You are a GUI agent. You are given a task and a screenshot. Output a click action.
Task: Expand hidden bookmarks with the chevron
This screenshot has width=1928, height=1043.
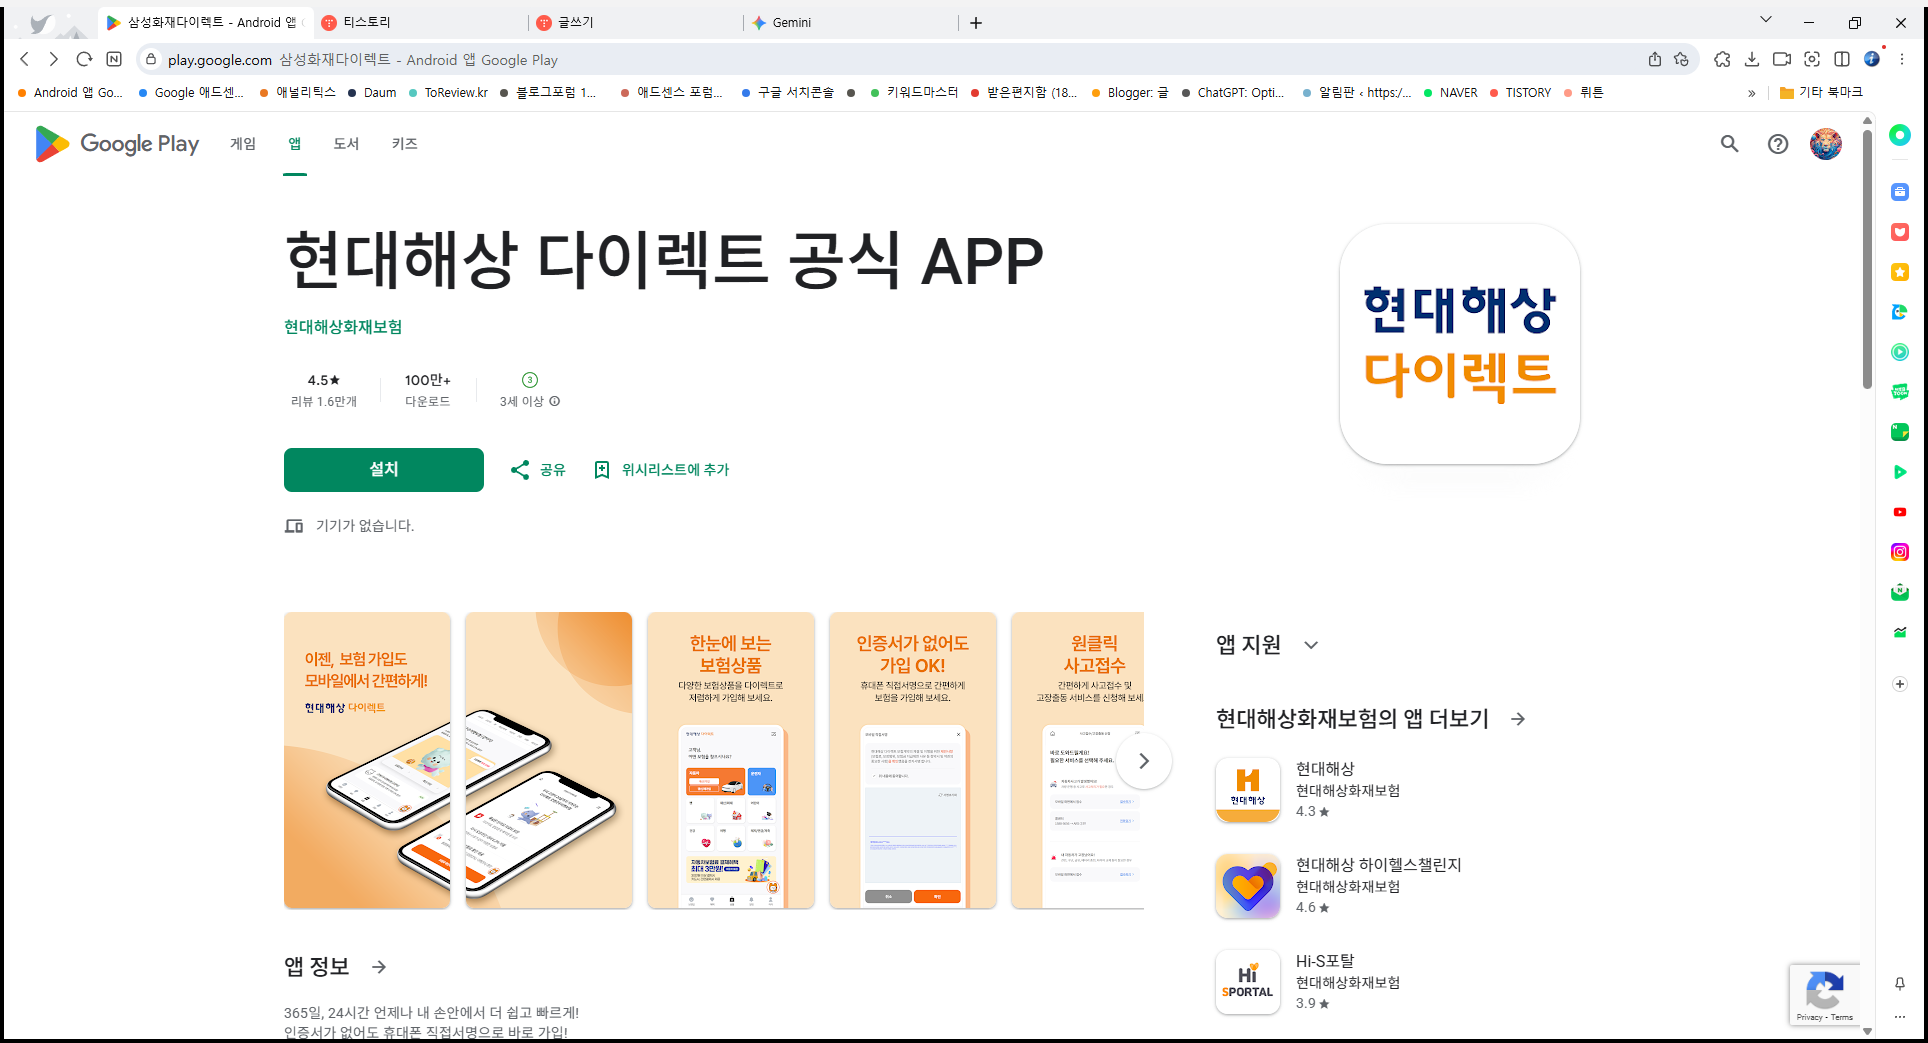click(1752, 92)
